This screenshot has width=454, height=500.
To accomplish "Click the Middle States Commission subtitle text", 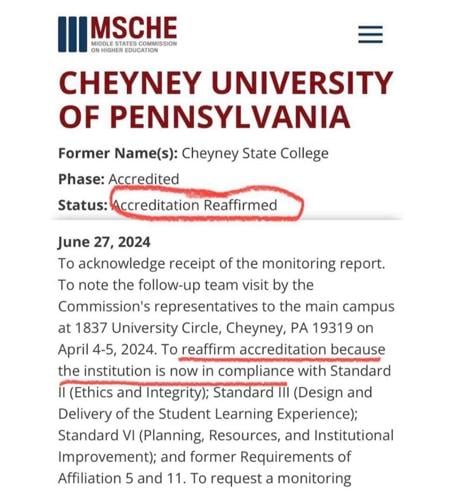I will tap(134, 47).
